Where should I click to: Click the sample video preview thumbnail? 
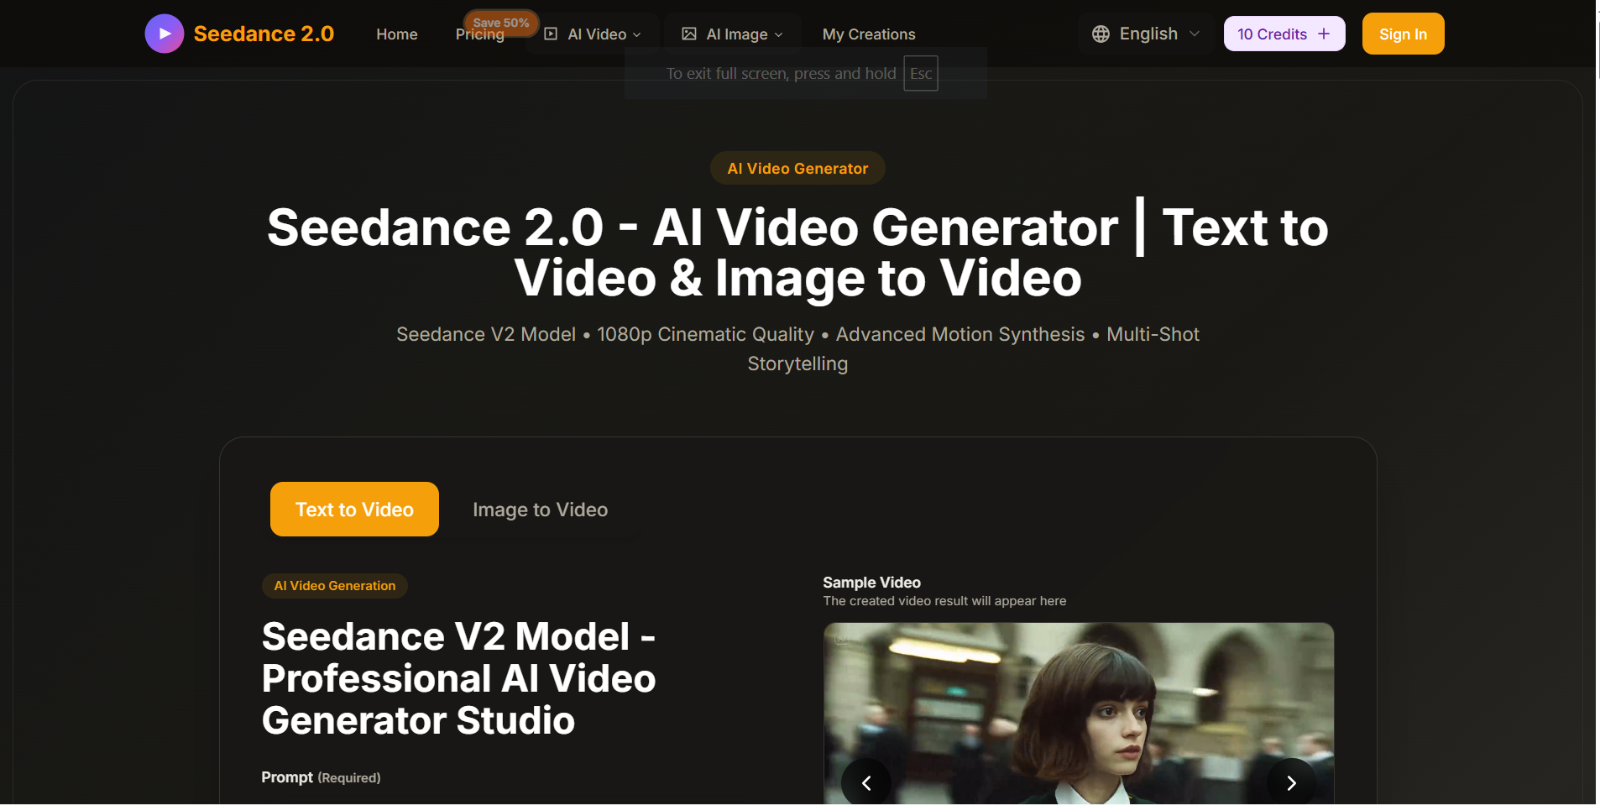[x=1078, y=713]
